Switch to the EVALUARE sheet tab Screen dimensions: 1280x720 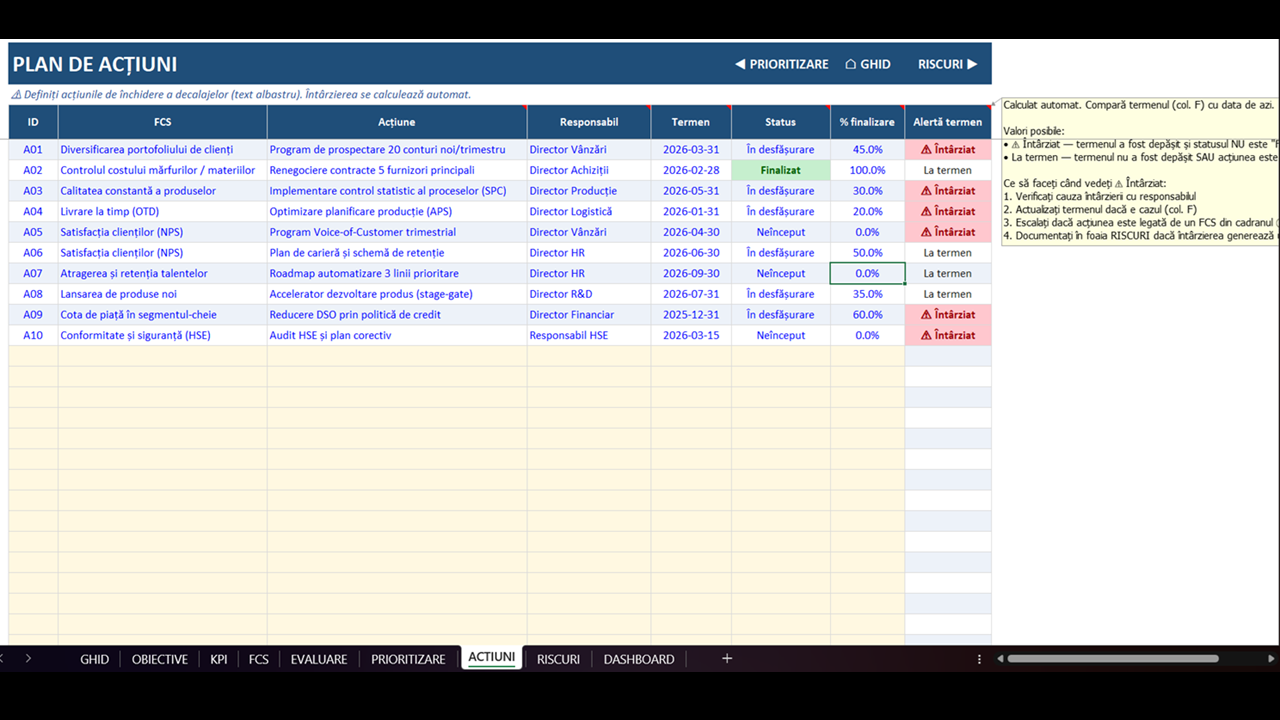coord(319,659)
